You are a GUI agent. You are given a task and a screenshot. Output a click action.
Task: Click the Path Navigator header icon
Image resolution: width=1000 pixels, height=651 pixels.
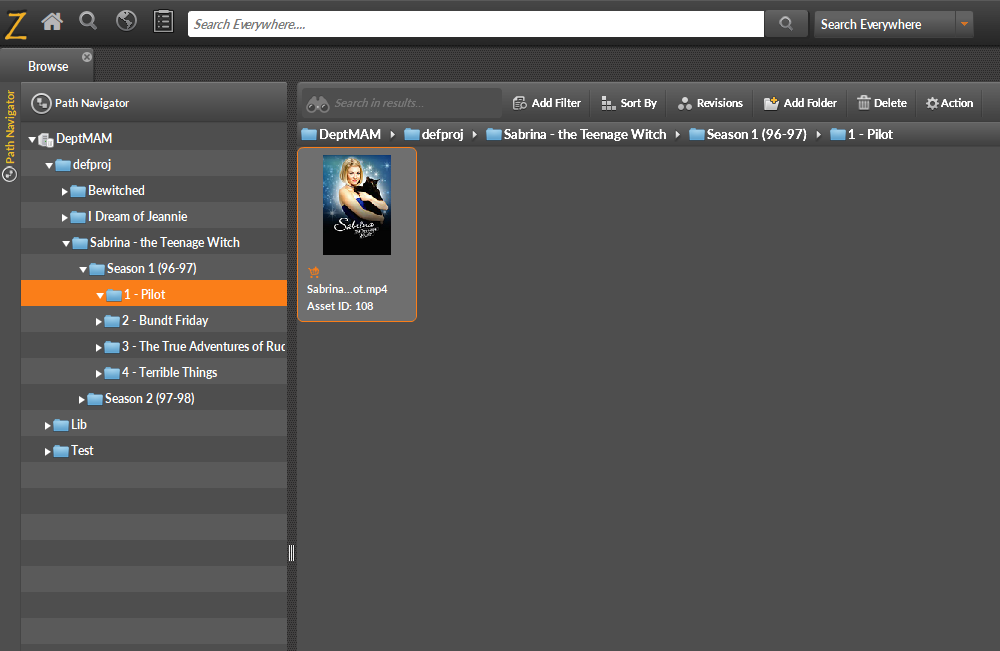pos(41,103)
